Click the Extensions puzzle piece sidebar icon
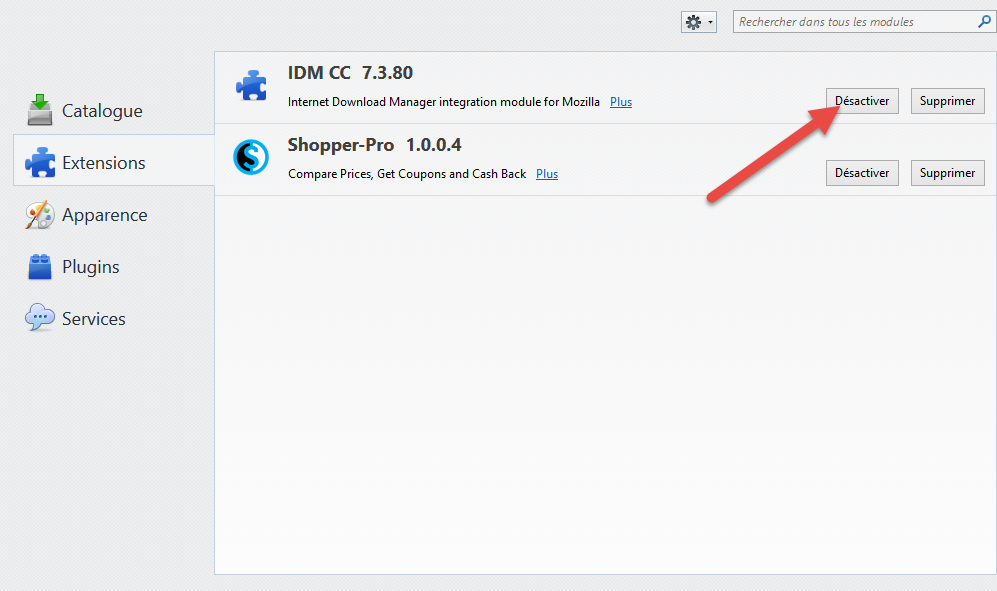 (x=40, y=162)
